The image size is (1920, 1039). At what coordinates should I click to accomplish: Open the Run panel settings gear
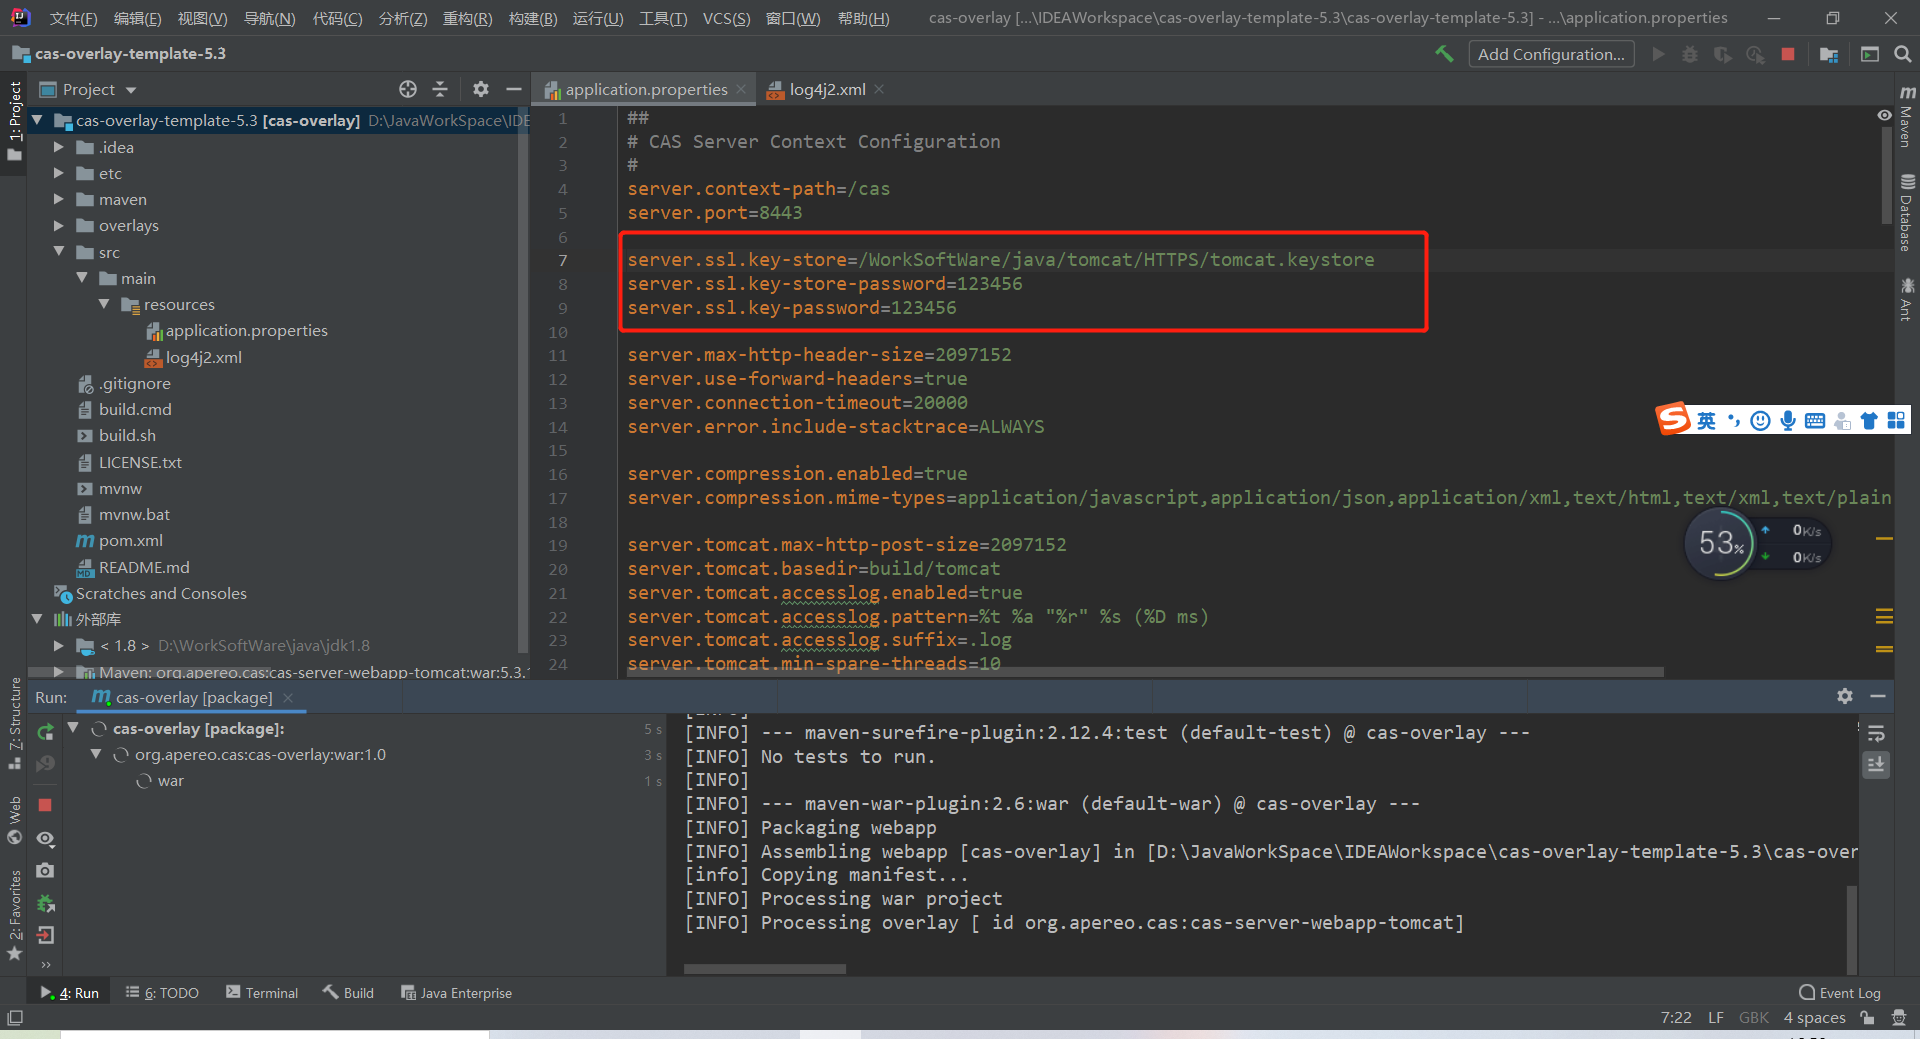click(x=1845, y=696)
